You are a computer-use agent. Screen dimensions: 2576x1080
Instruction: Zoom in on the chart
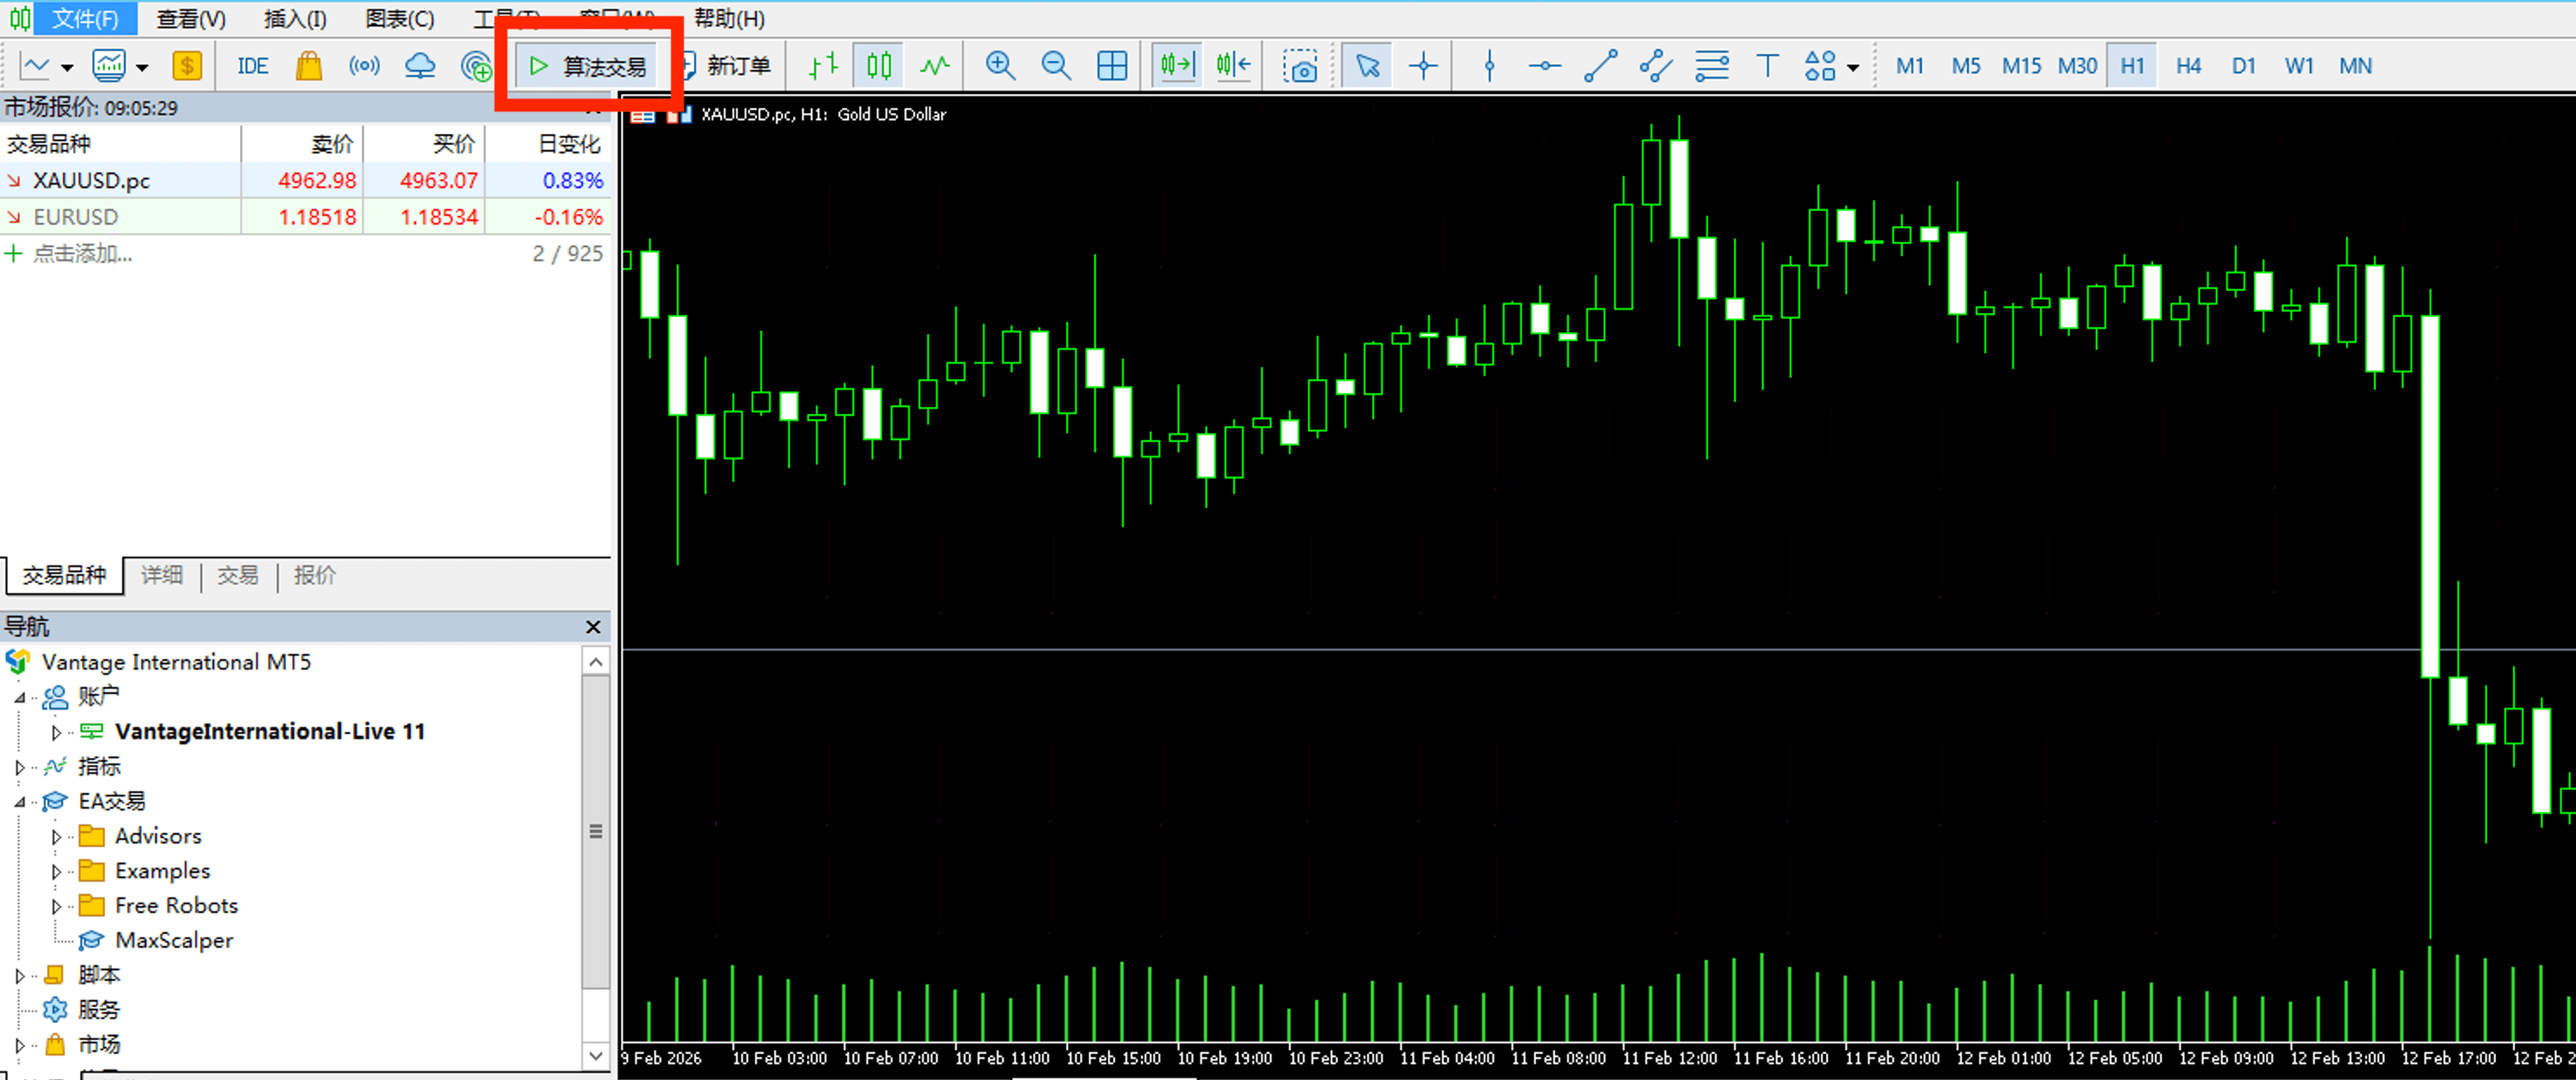1000,65
